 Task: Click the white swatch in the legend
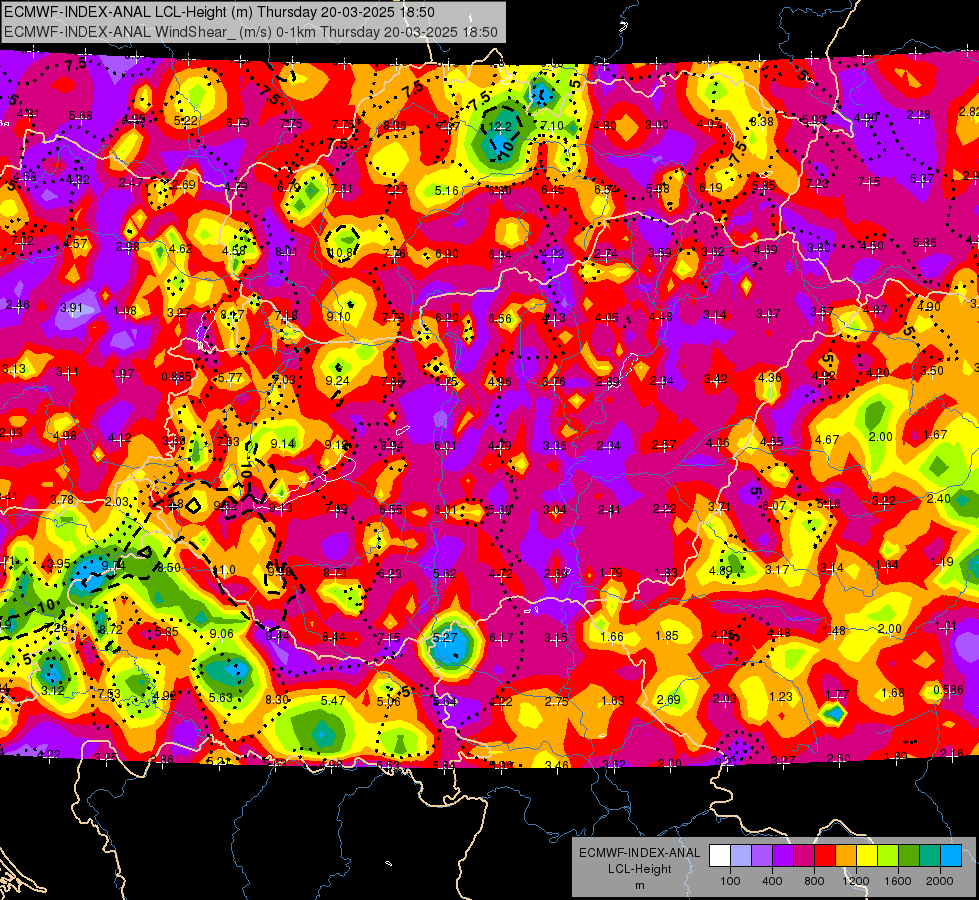tap(720, 856)
